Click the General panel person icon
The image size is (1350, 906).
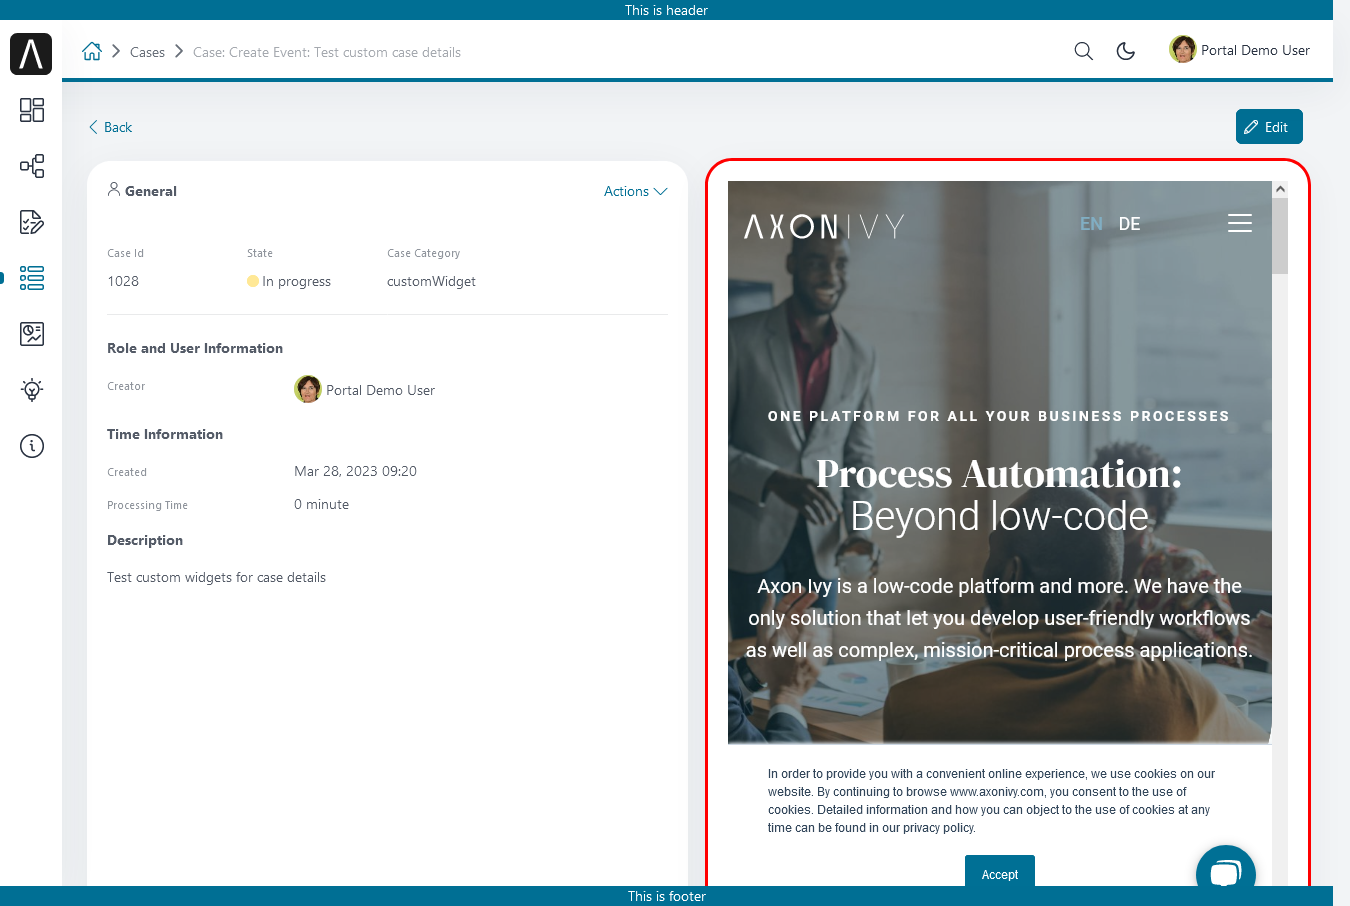(114, 189)
